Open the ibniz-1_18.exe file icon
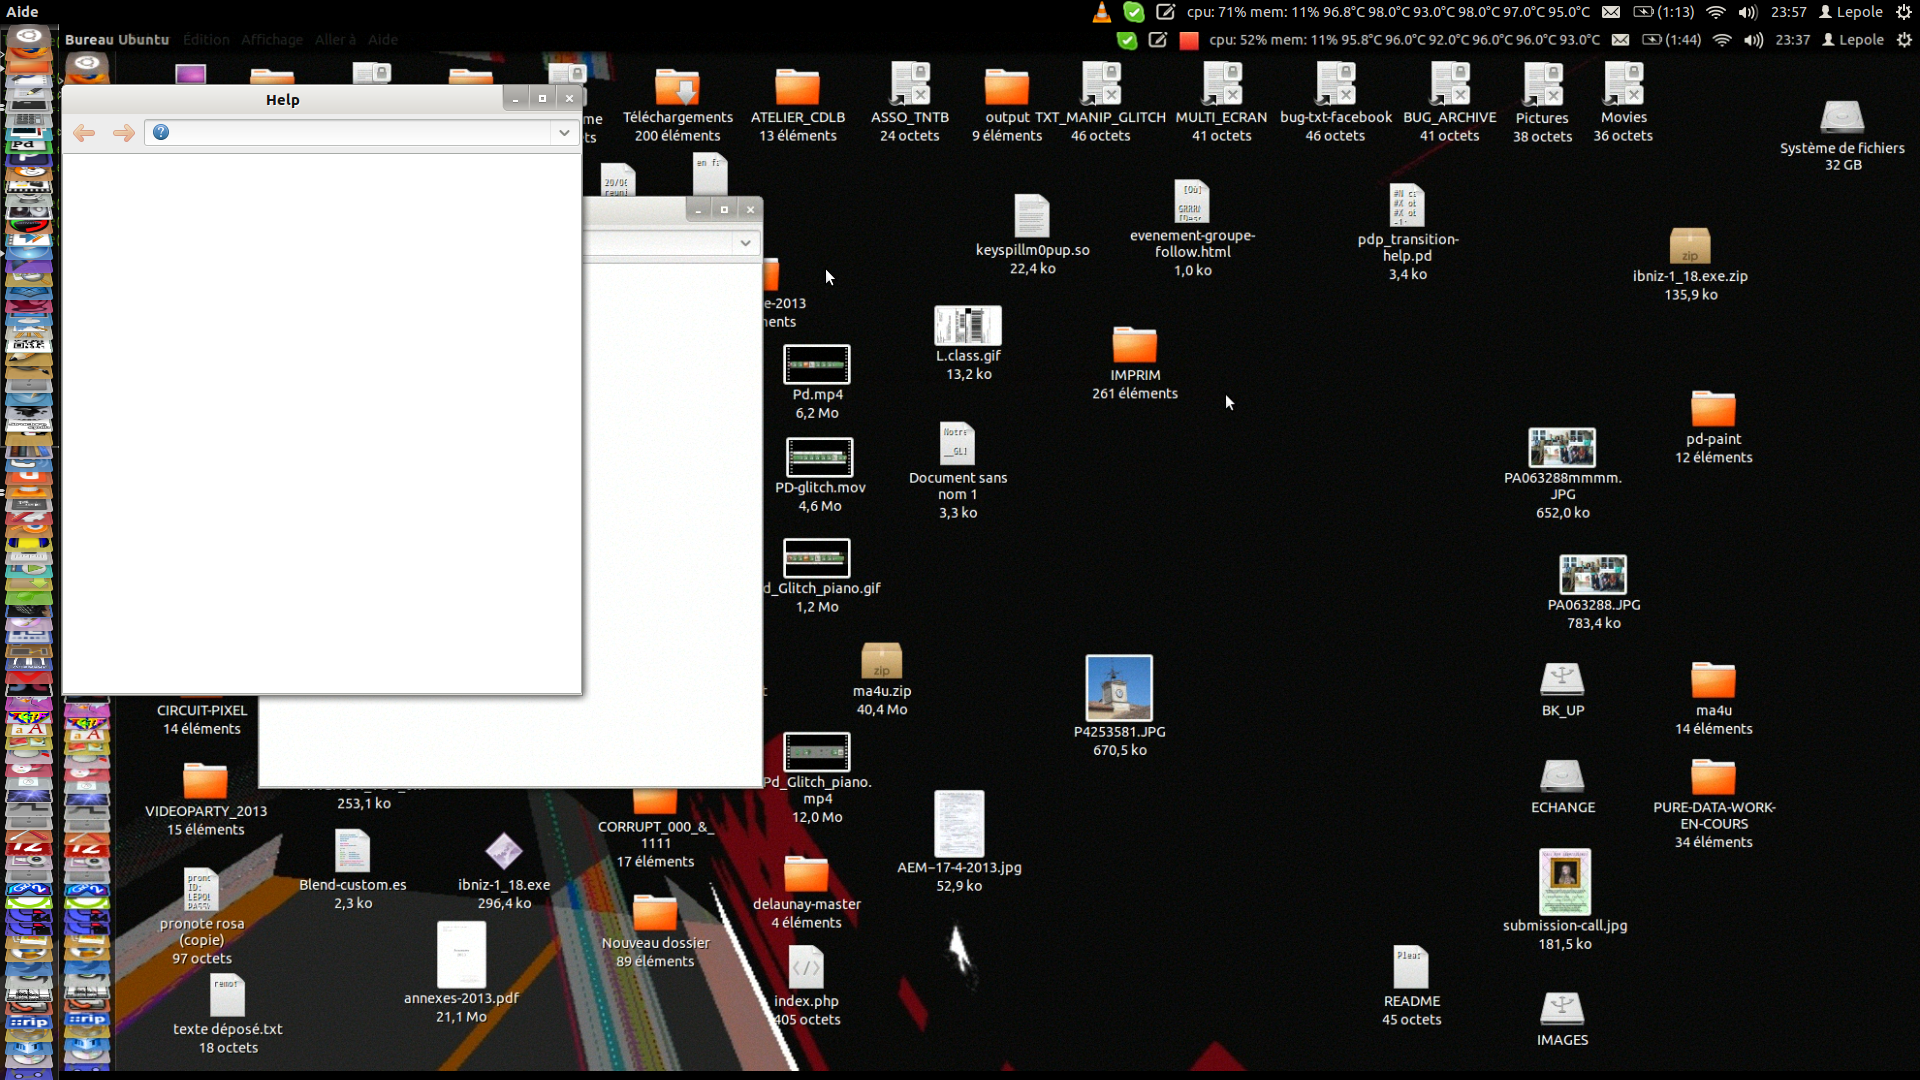Screen dimensions: 1920x1080 [x=503, y=851]
